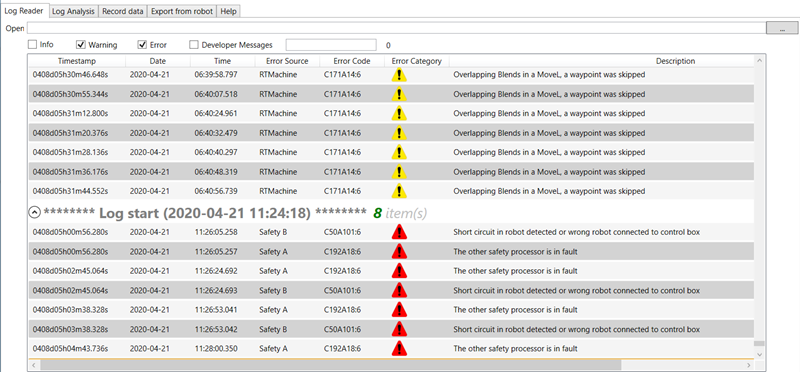Viewport: 800px width, 372px height.
Task: Click time cell 11:26:05.257
Action: 216,252
